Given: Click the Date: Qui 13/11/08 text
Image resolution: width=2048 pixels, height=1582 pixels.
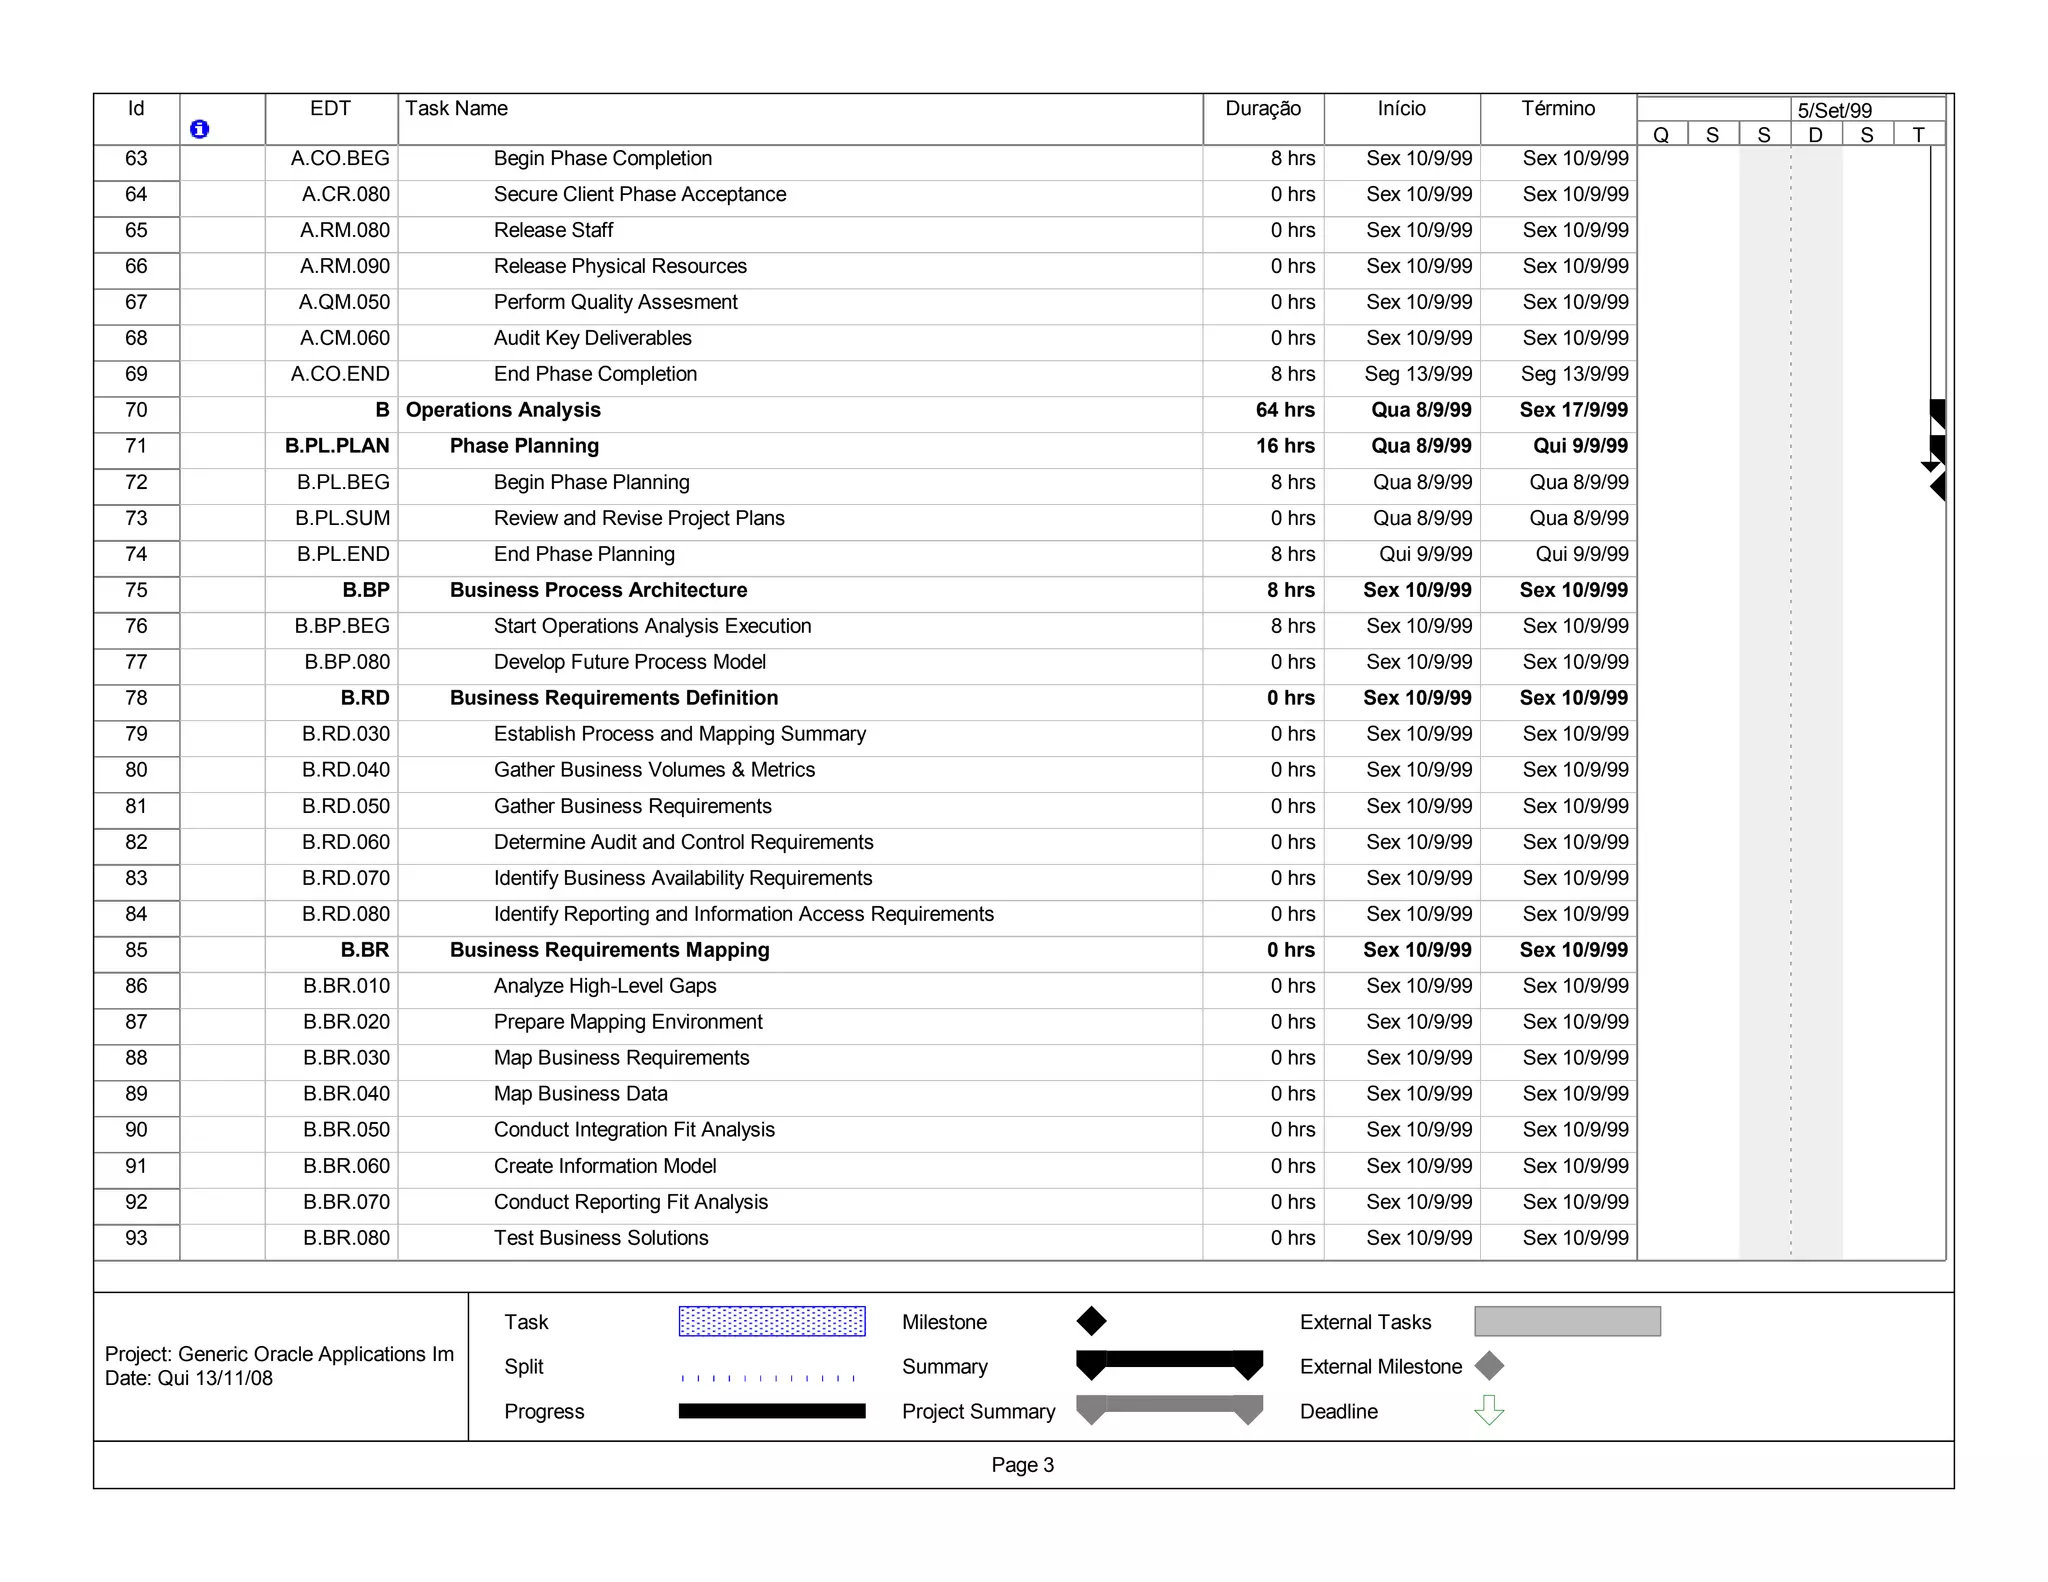Looking at the screenshot, I should 188,1379.
